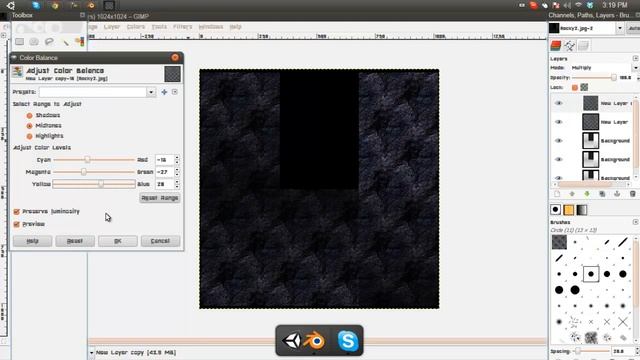Open the Layer menu
Screen dimensions: 640x360
[x=112, y=27]
